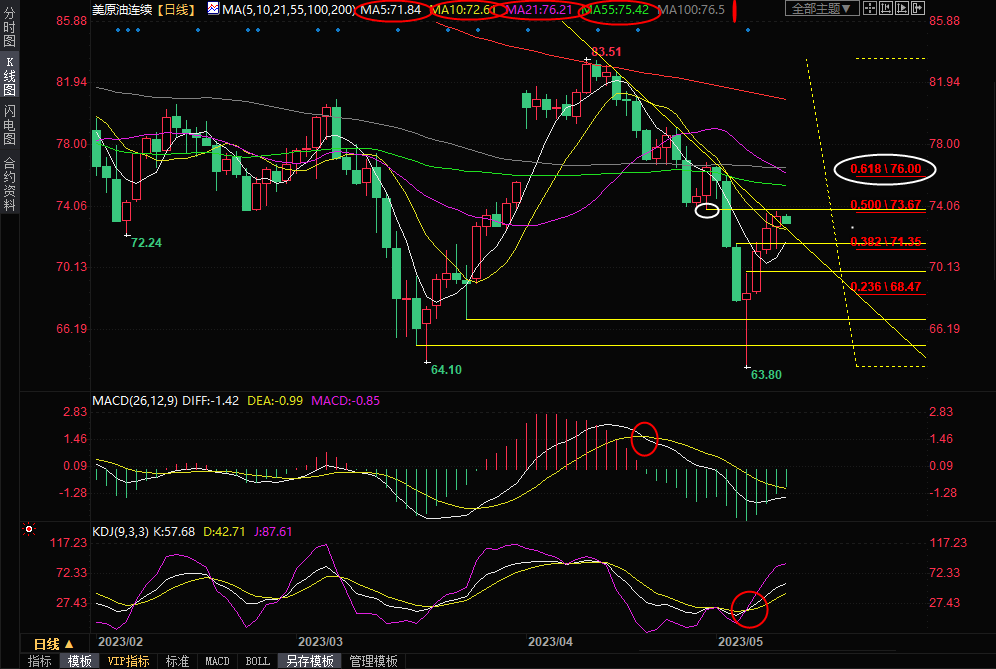Click the MA55:75.42 value

coord(616,10)
